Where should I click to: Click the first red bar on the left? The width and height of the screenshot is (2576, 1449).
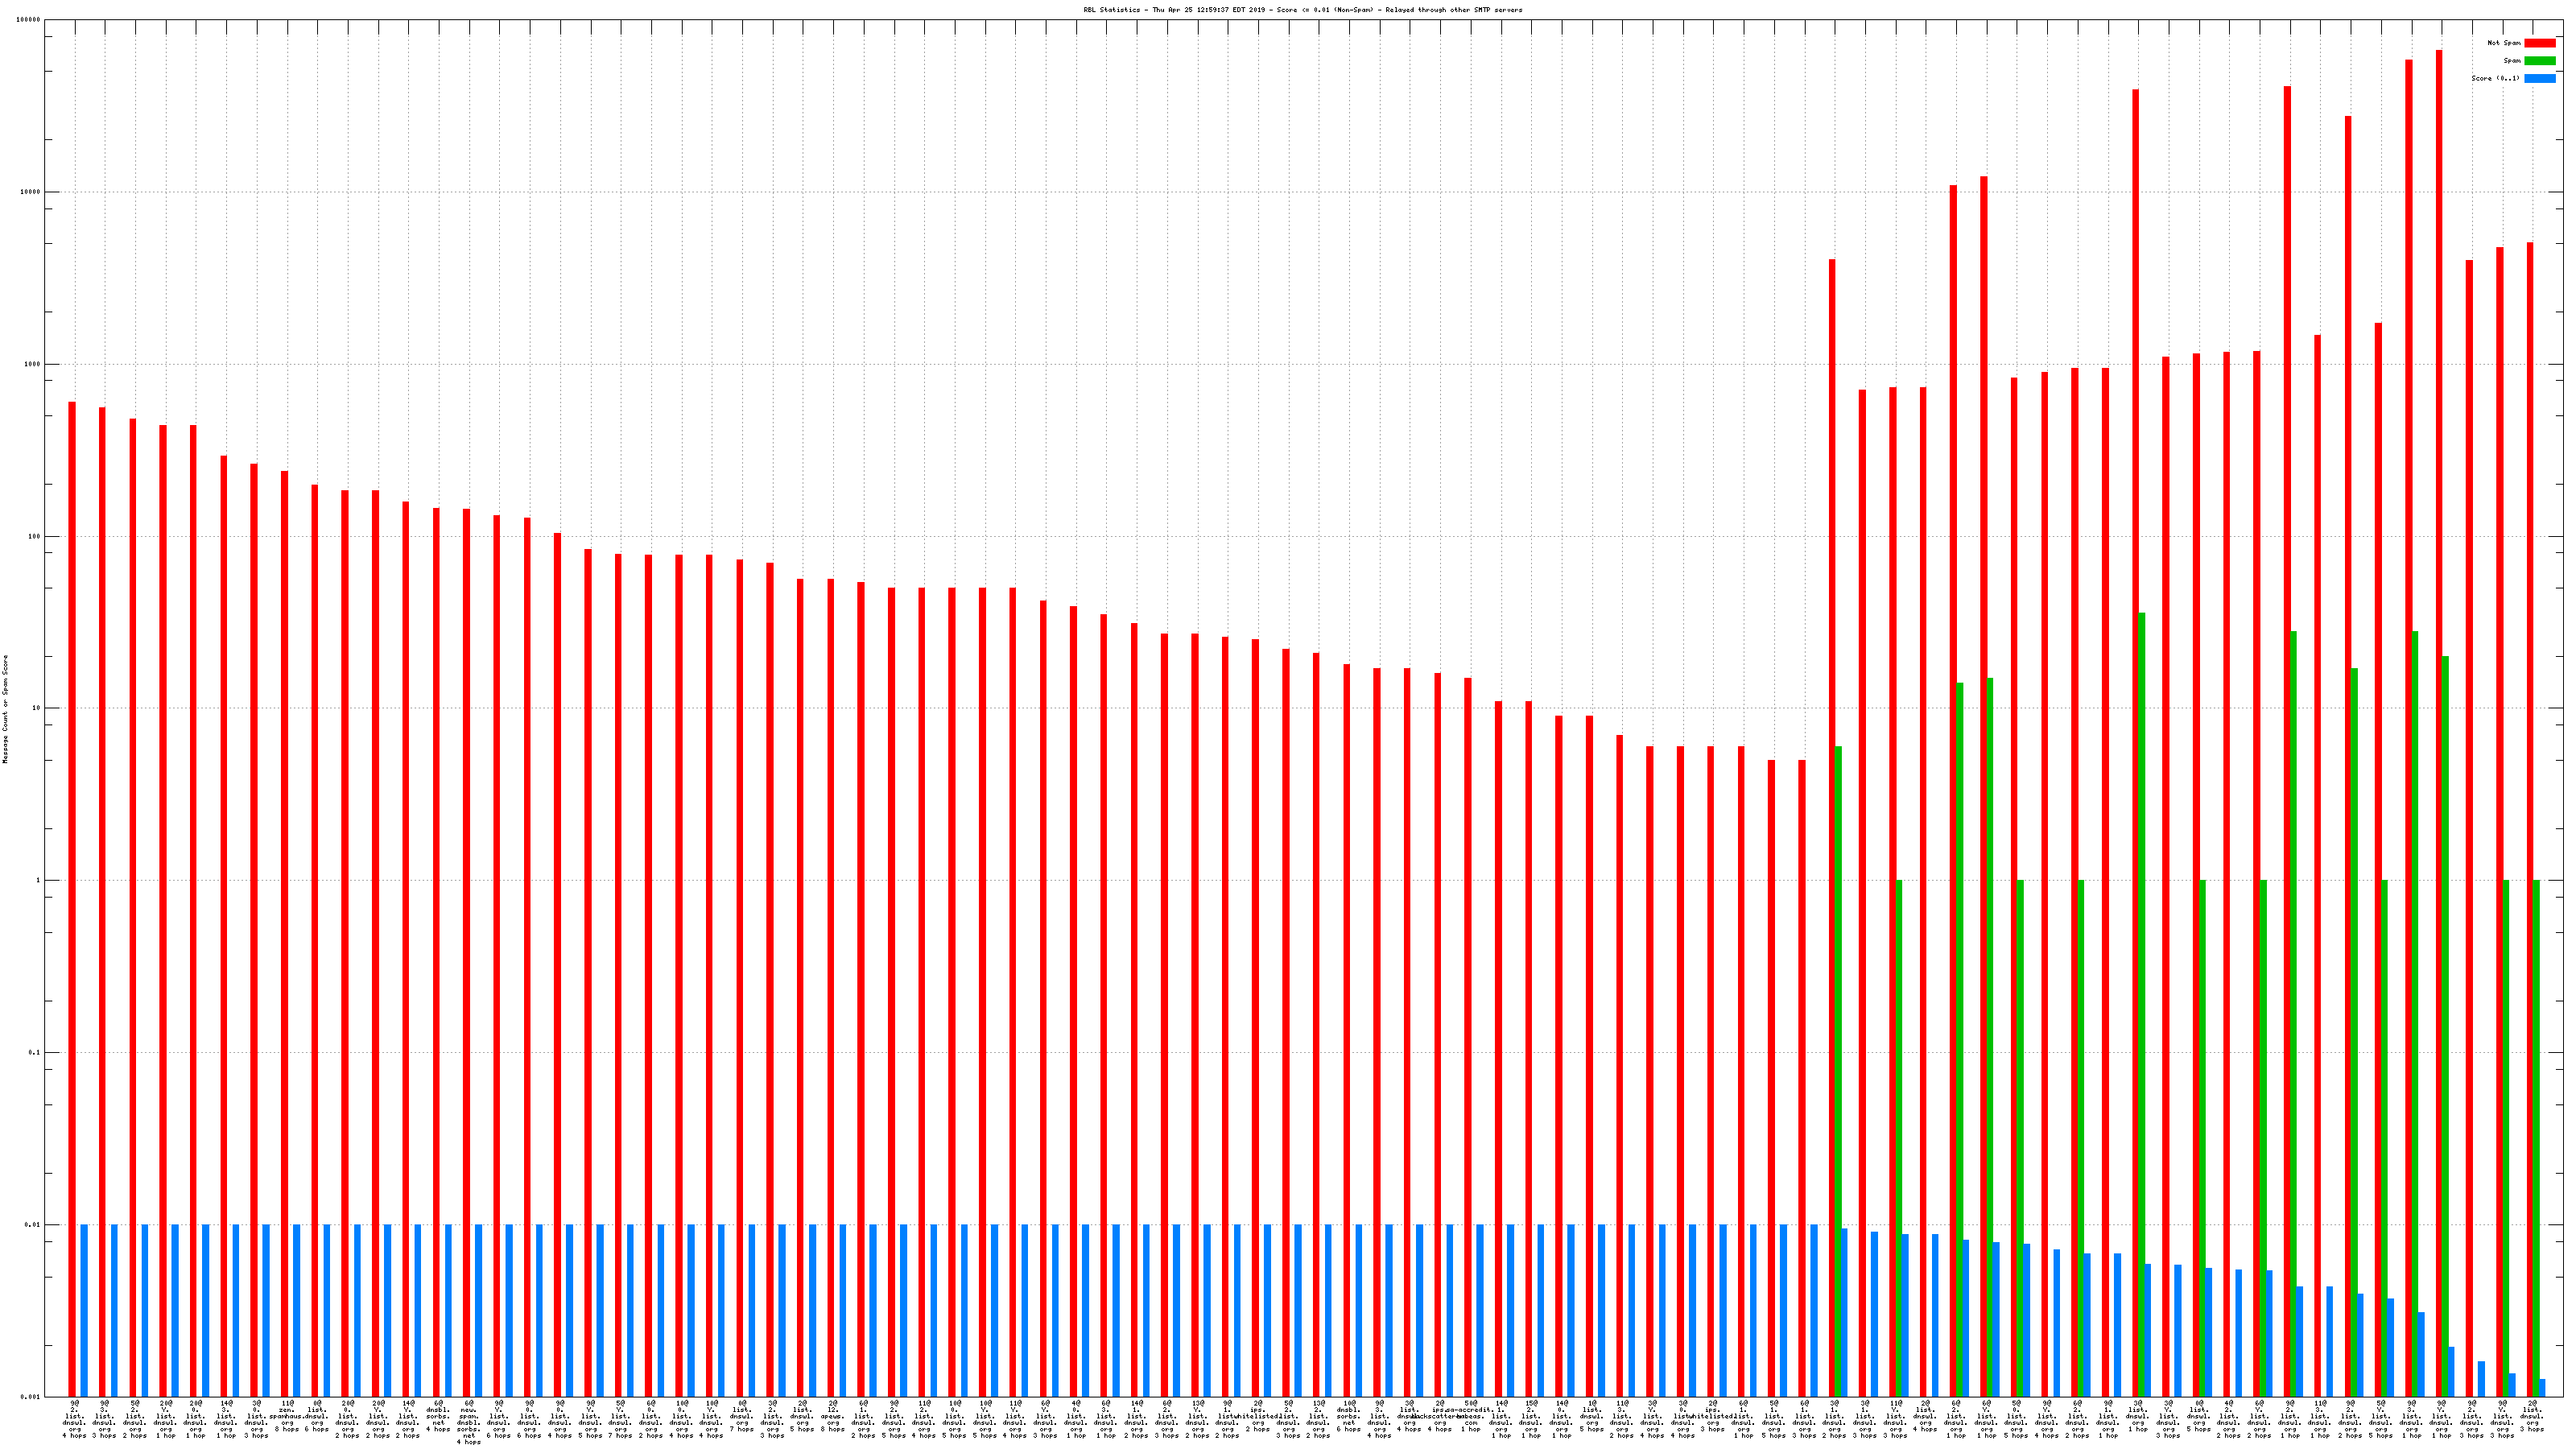coord(72,900)
